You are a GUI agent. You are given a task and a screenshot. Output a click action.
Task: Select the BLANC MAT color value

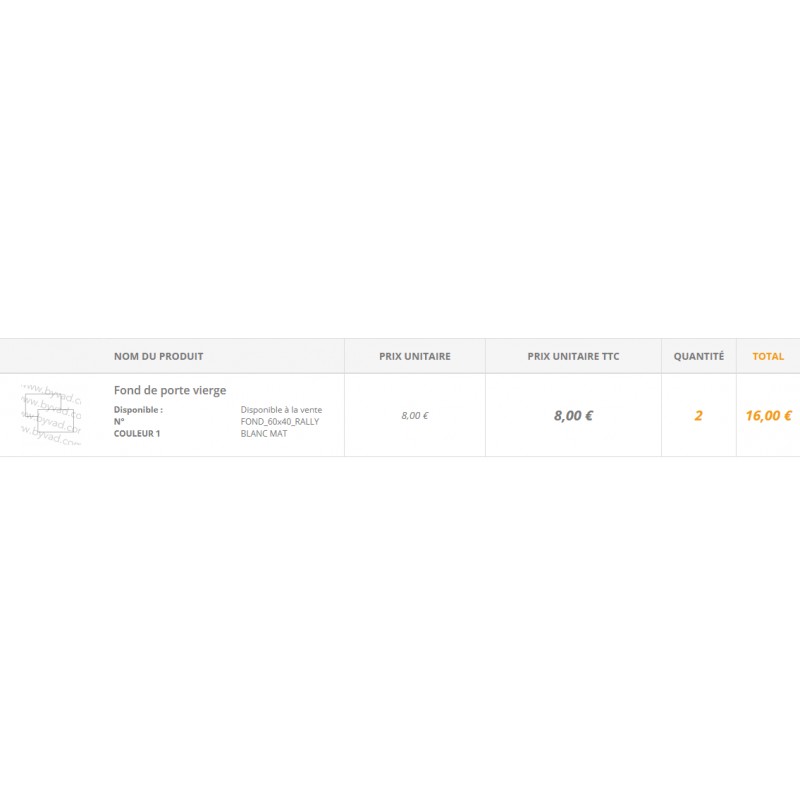[x=264, y=433]
